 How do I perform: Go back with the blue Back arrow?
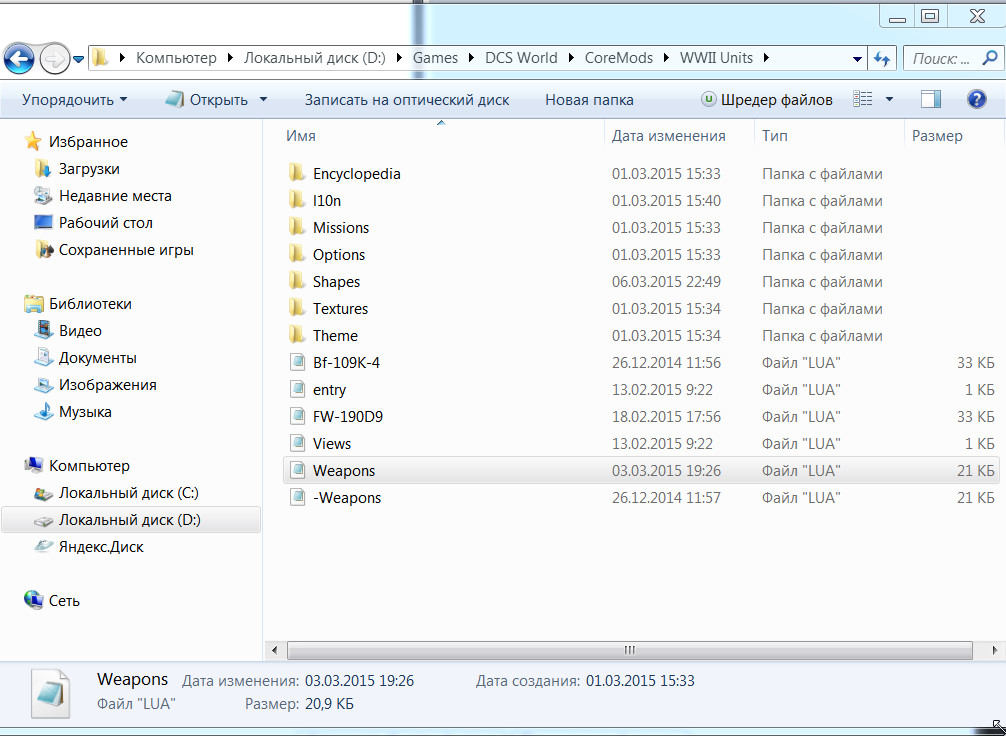[19, 60]
